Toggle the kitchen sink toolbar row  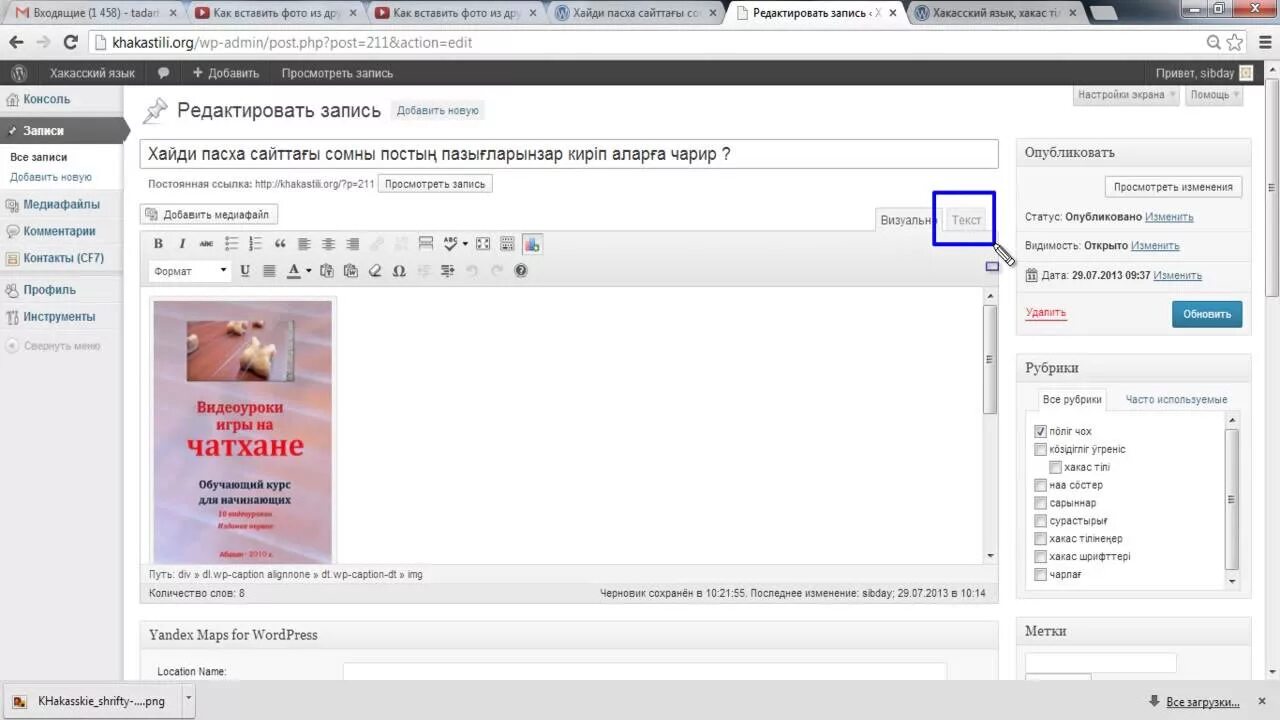point(507,244)
